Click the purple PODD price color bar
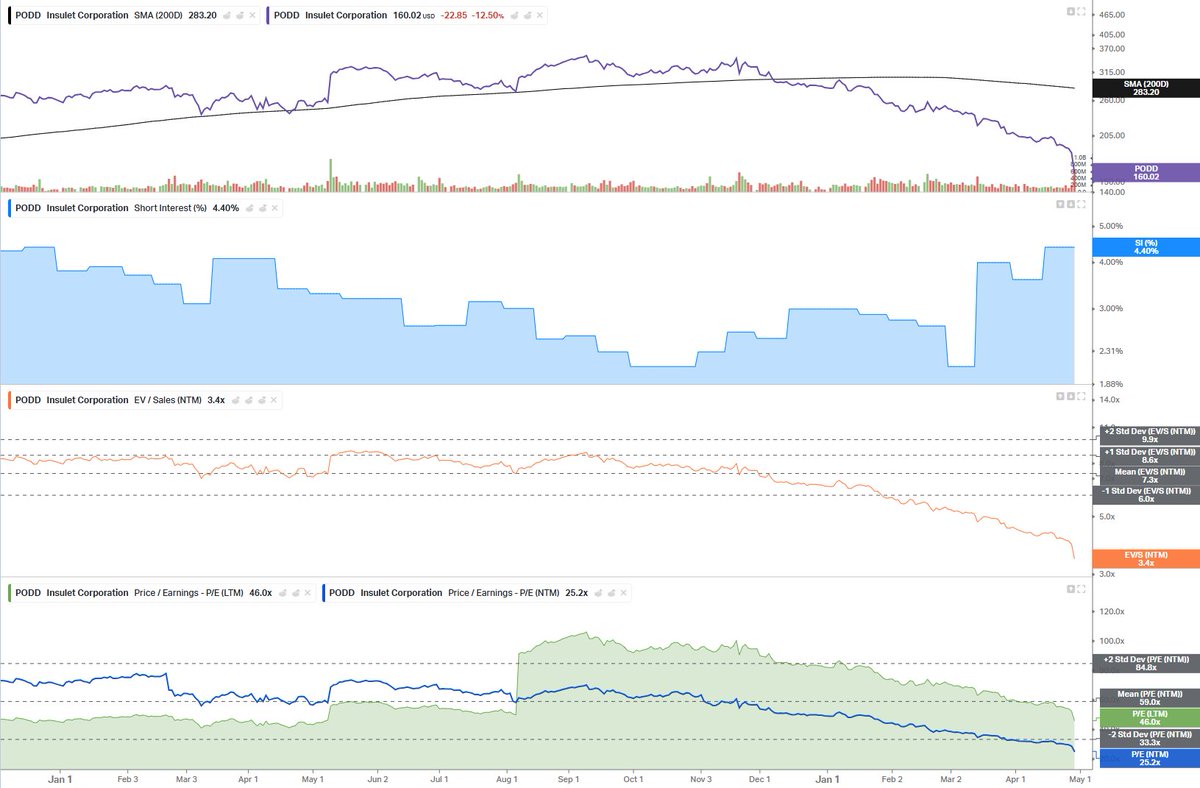 pos(268,15)
